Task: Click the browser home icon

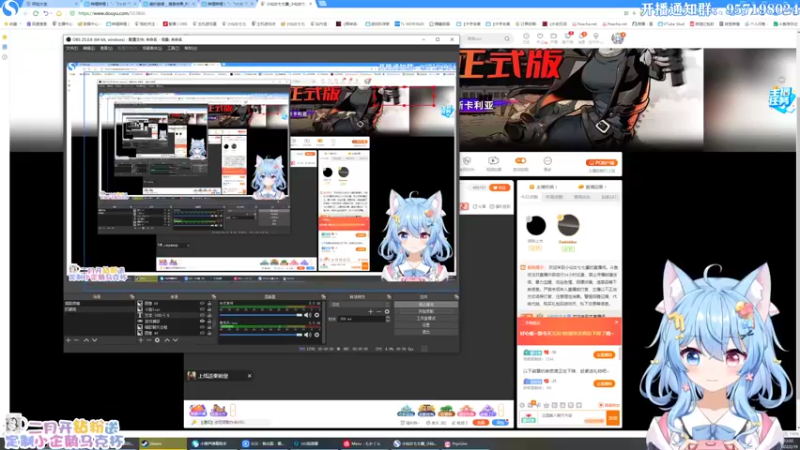Action: pyautogui.click(x=59, y=13)
